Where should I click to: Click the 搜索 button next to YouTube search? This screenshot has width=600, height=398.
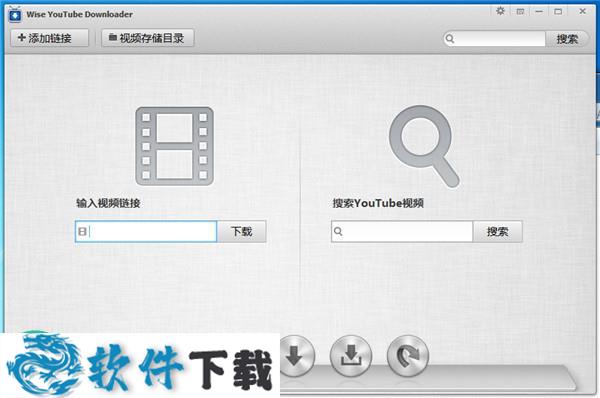[497, 232]
